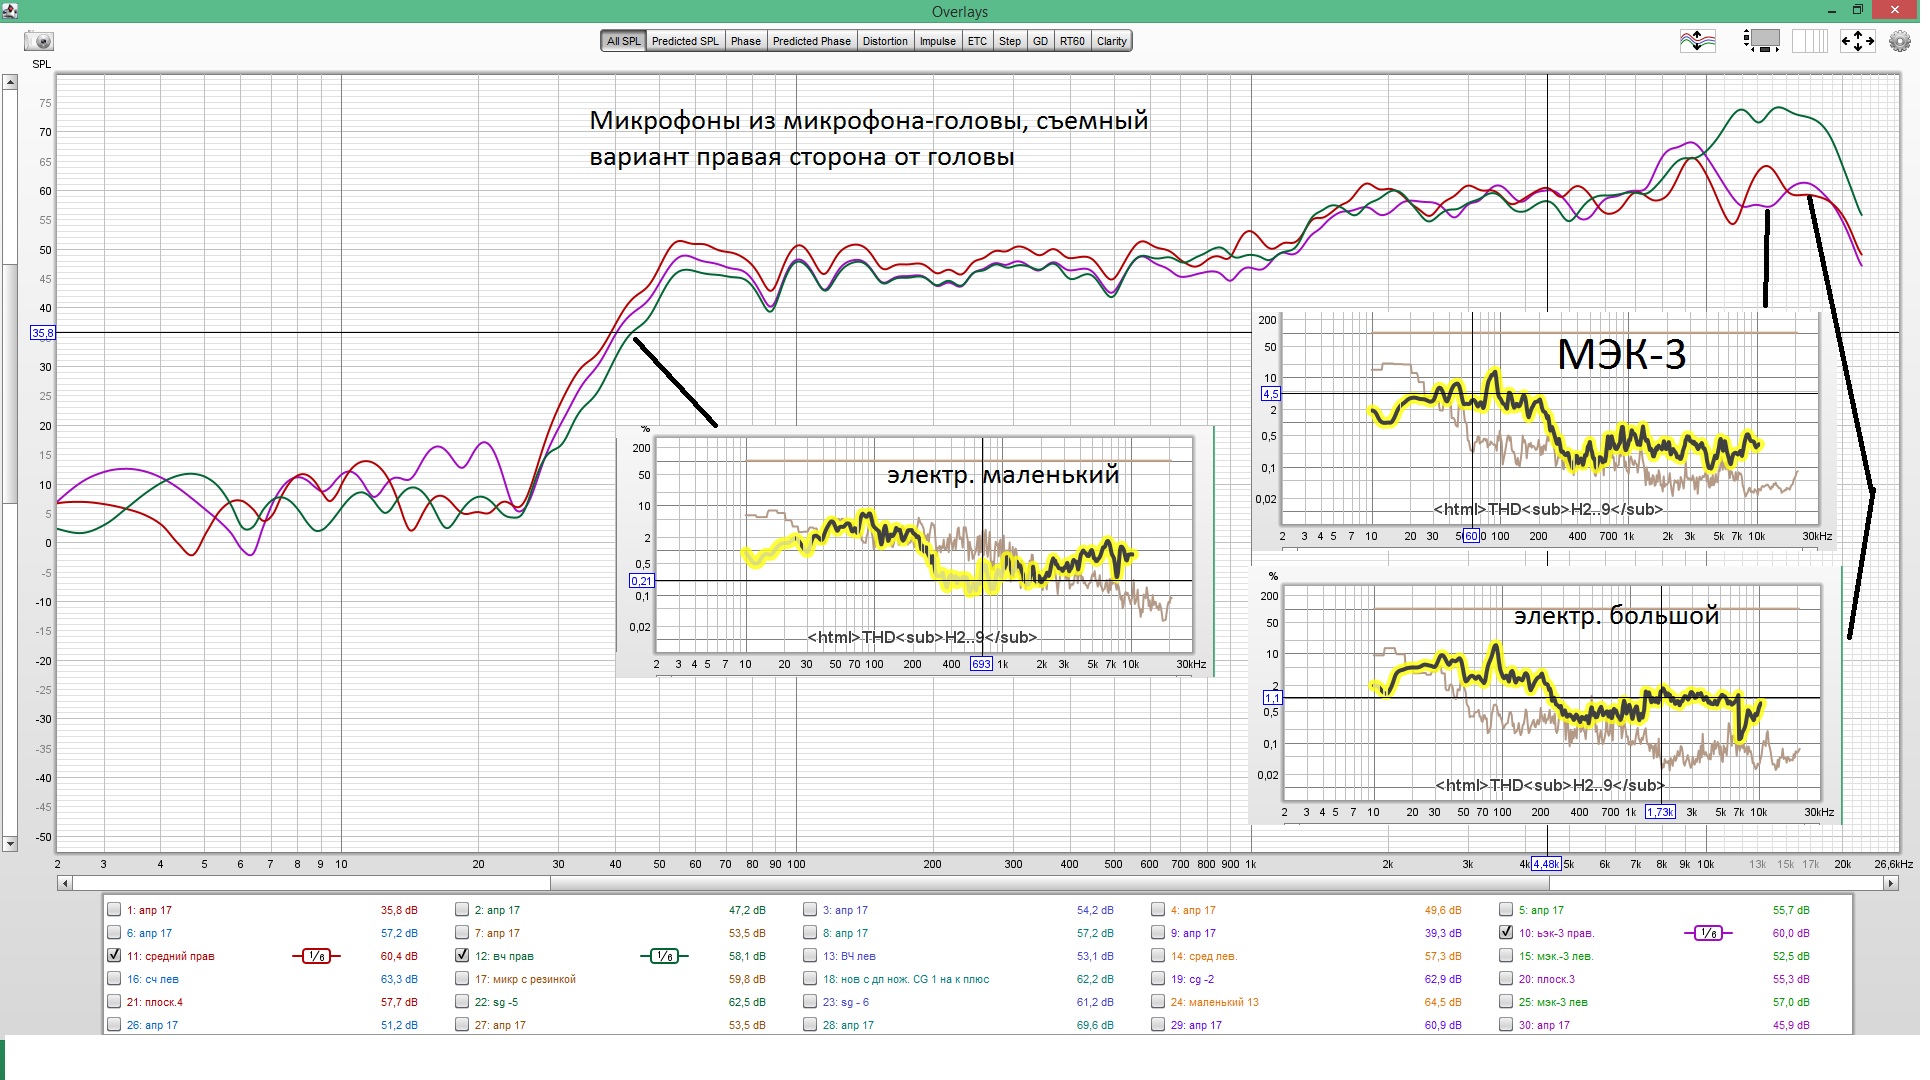1930x1080 pixels.
Task: Click the vertical SPL scrollbar up arrow
Action: (x=10, y=83)
